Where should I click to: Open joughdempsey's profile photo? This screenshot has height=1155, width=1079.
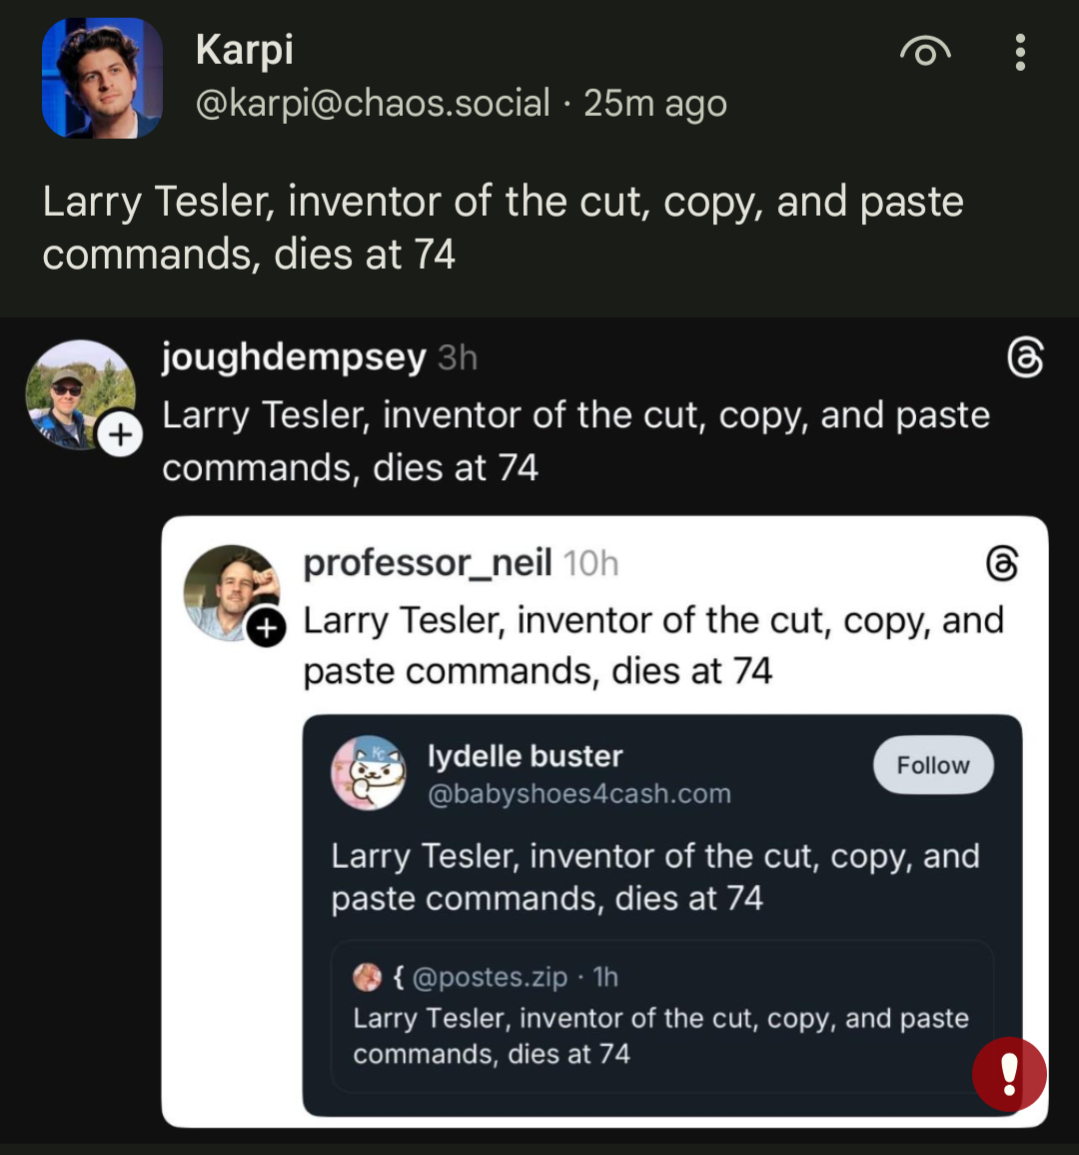click(78, 392)
